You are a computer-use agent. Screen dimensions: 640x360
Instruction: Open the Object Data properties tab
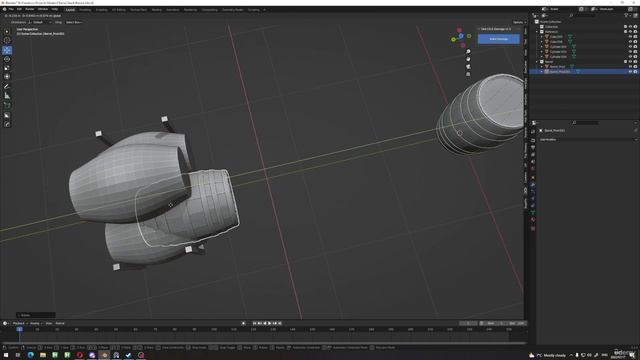click(533, 213)
